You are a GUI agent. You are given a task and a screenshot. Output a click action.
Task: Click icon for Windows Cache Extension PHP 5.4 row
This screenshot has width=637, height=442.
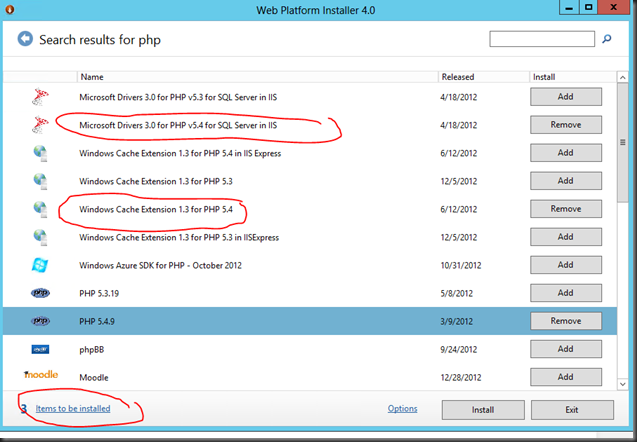(40, 209)
